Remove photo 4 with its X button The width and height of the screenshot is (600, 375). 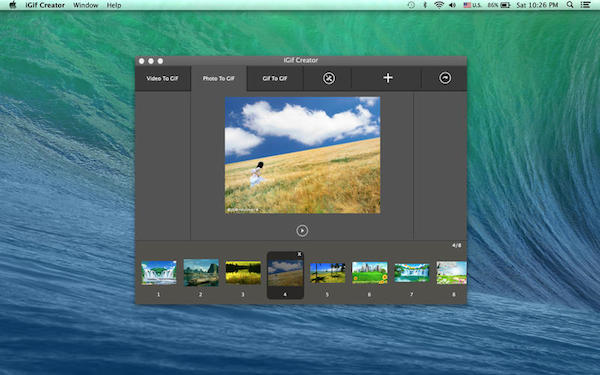point(299,254)
